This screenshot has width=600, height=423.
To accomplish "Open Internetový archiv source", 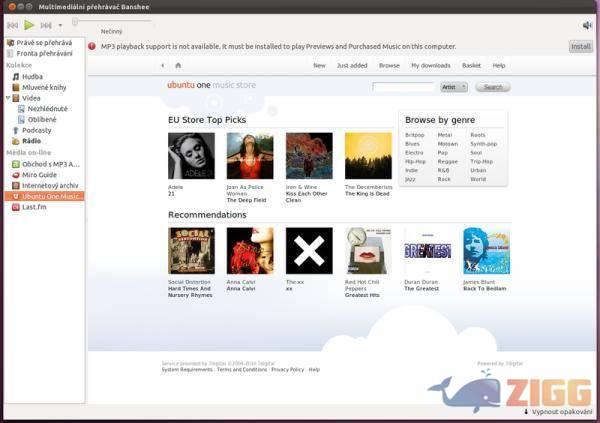I will coord(50,185).
